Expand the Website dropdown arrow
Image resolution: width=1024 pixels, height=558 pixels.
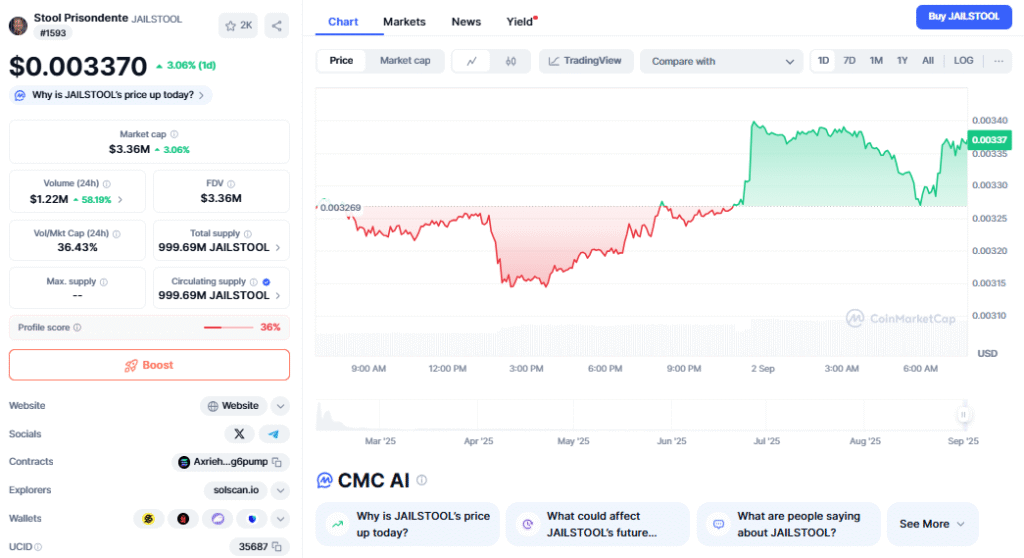[x=280, y=406]
